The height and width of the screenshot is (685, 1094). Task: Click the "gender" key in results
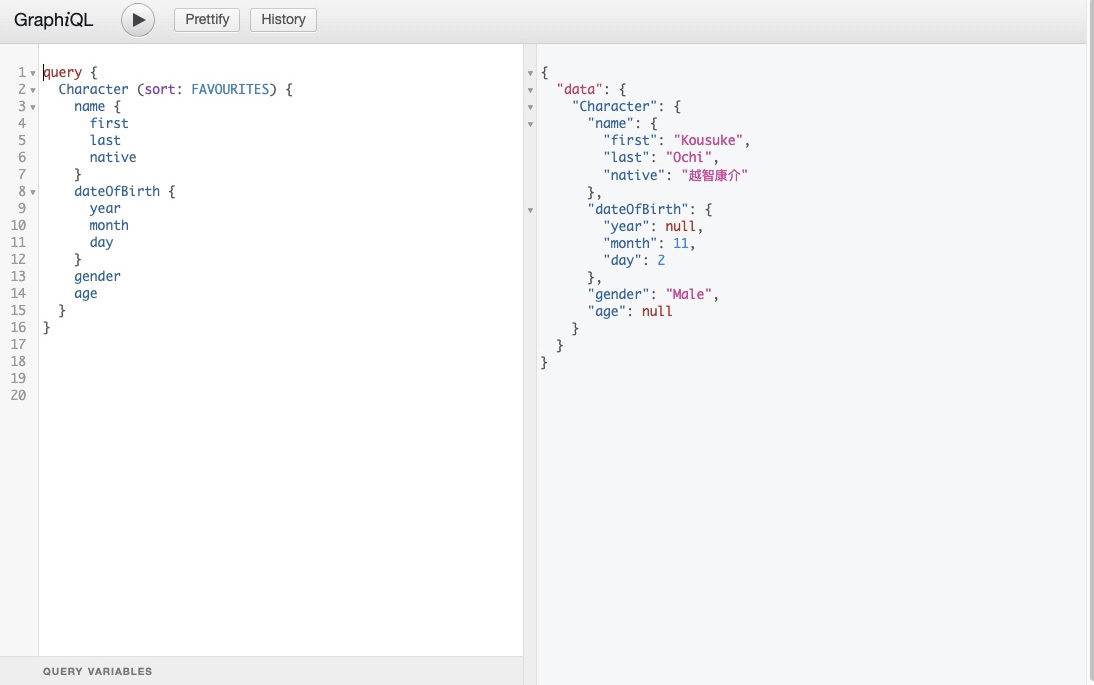[618, 294]
